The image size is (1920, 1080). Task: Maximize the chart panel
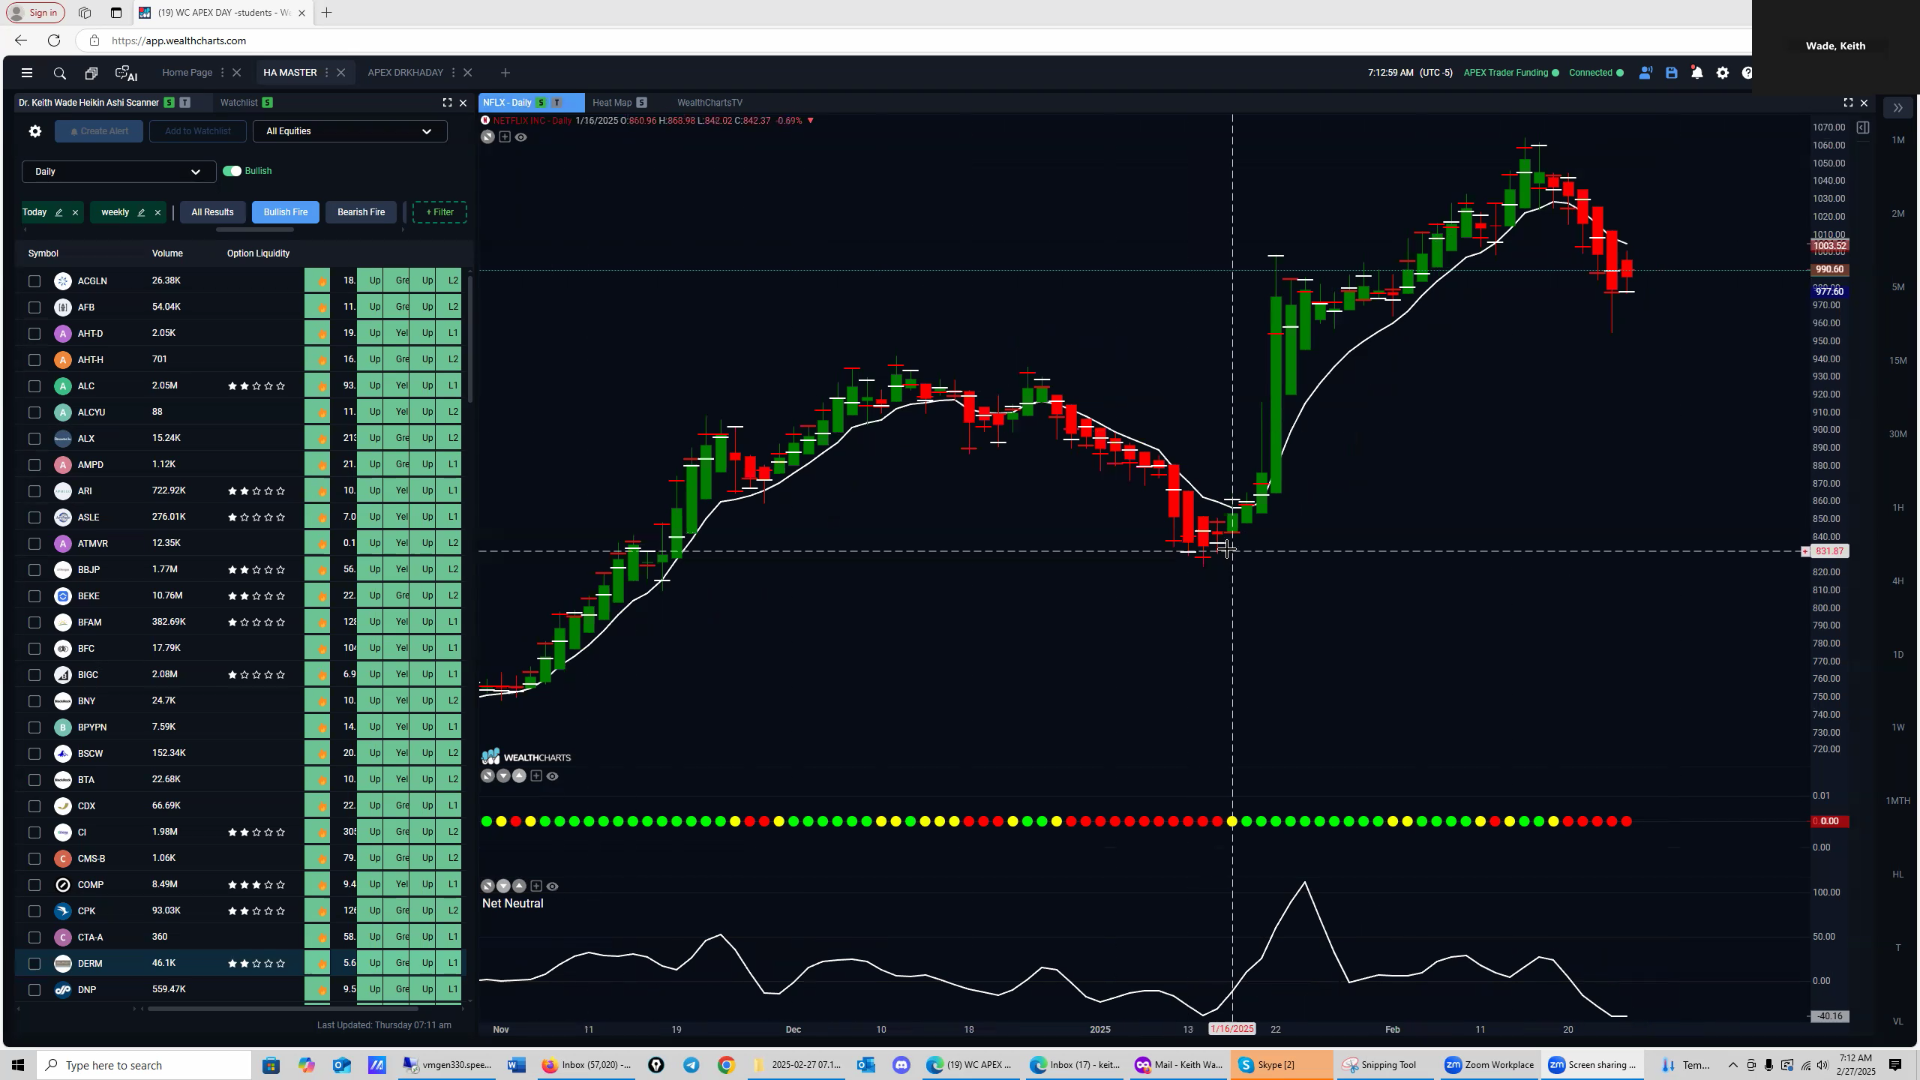tap(1848, 102)
